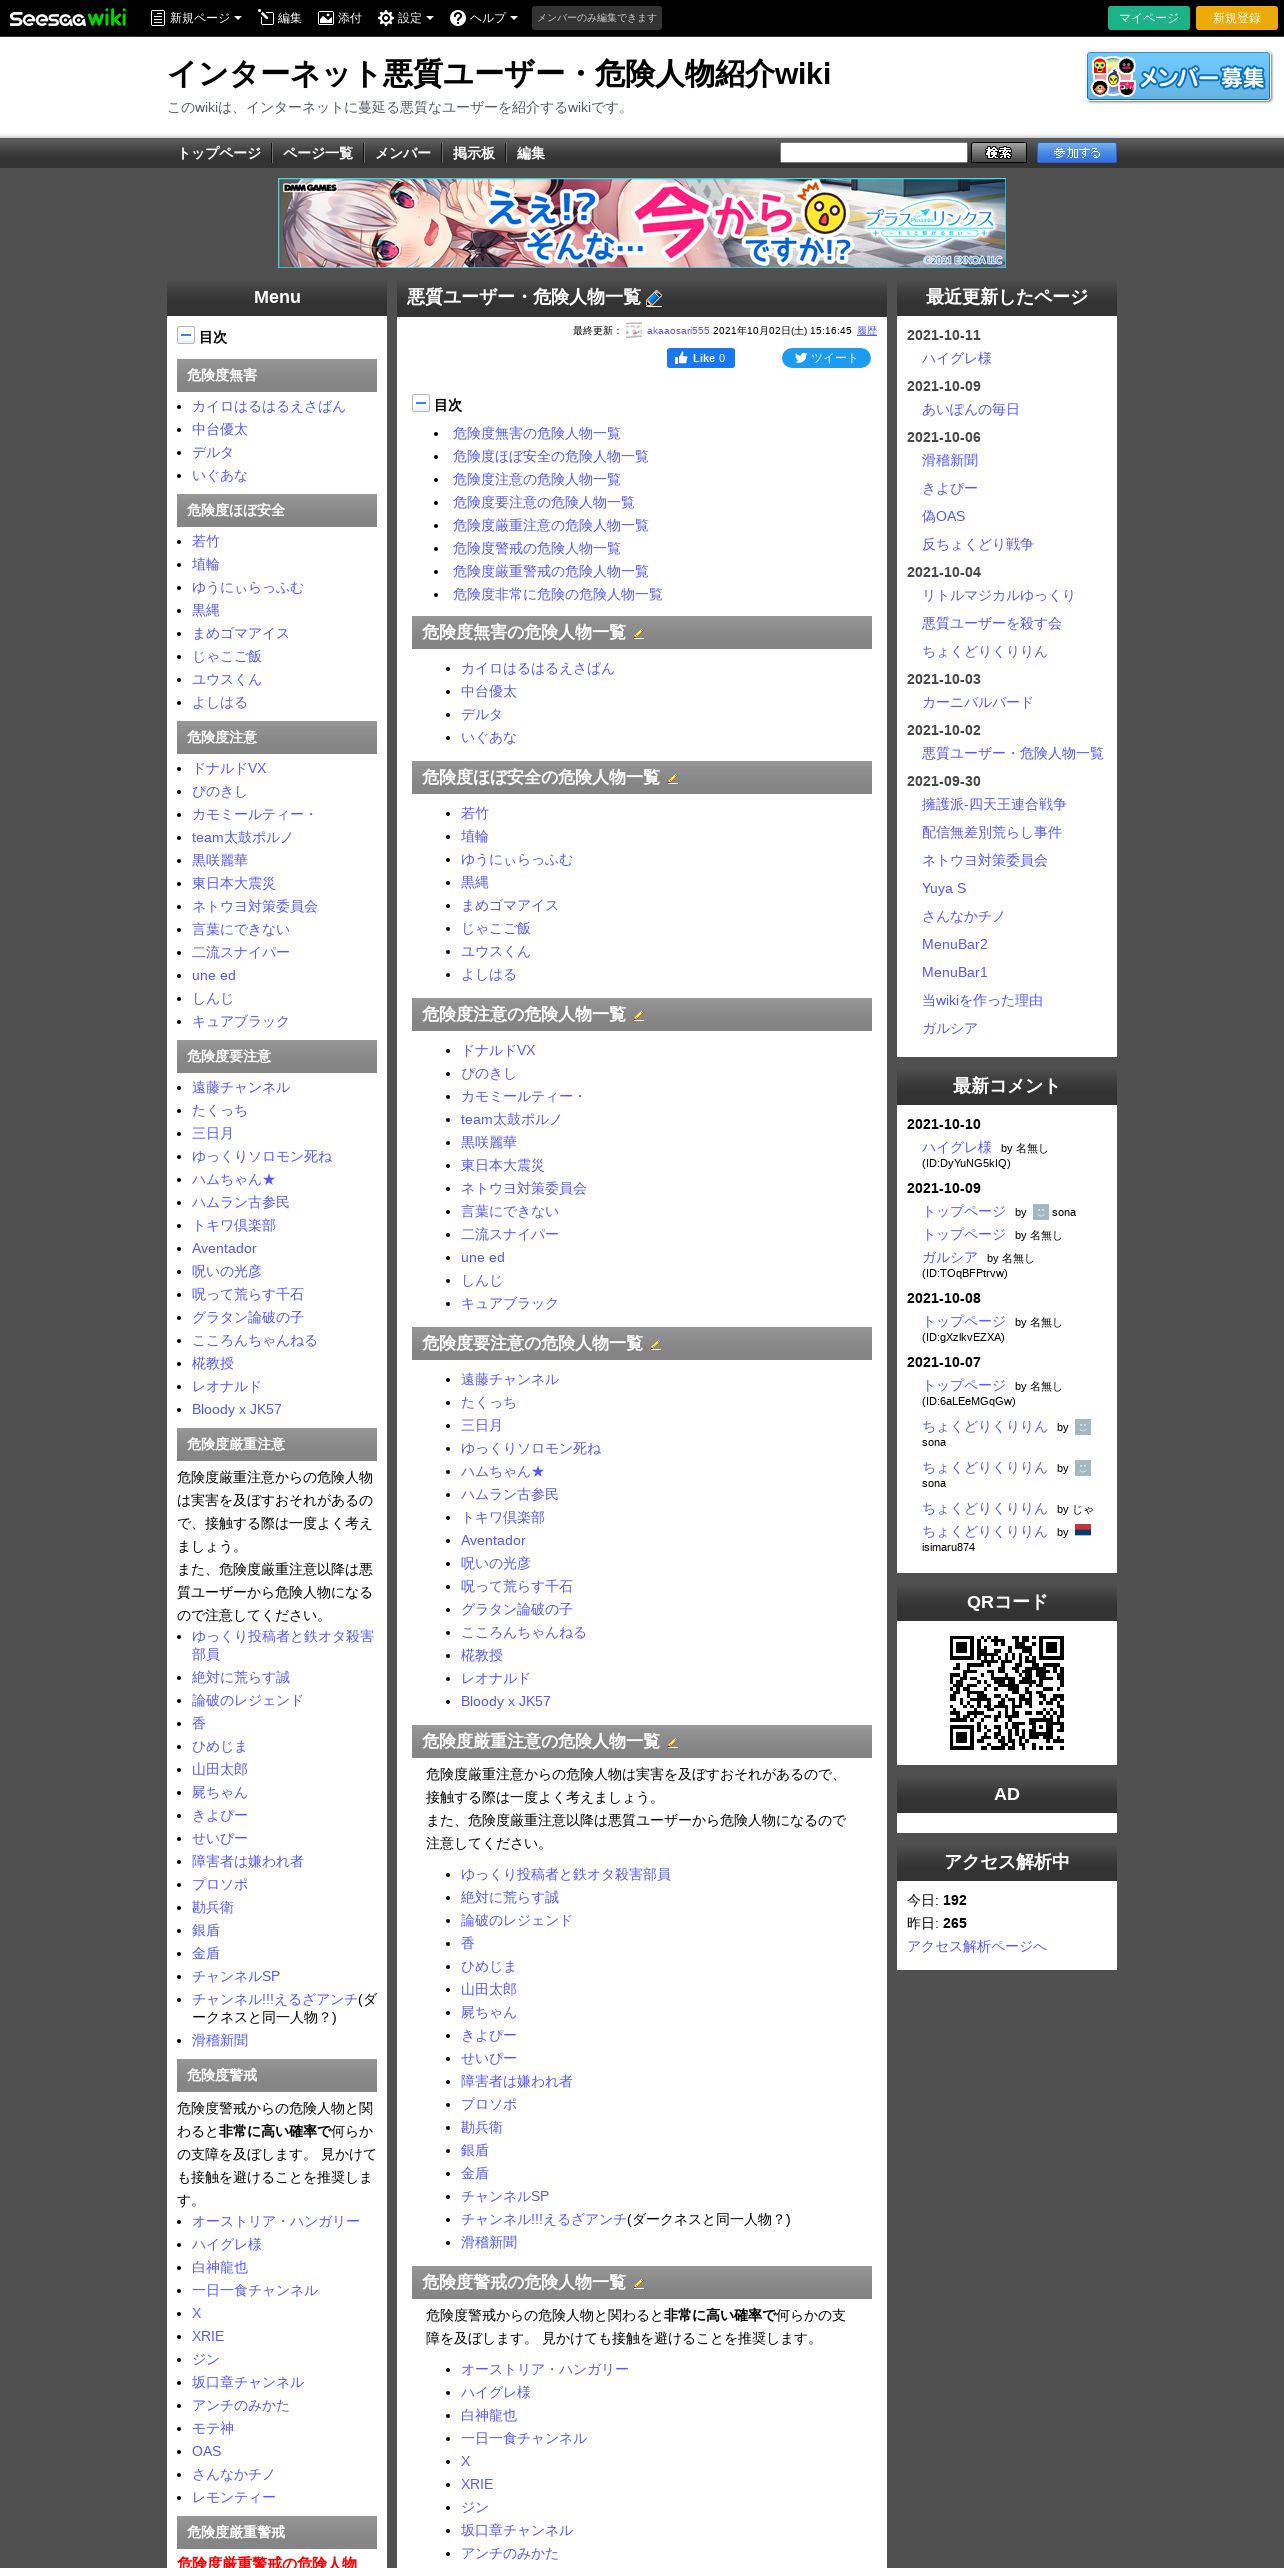Click the DMM GAMES ad banner
This screenshot has height=2568, width=1284.
pyautogui.click(x=642, y=223)
